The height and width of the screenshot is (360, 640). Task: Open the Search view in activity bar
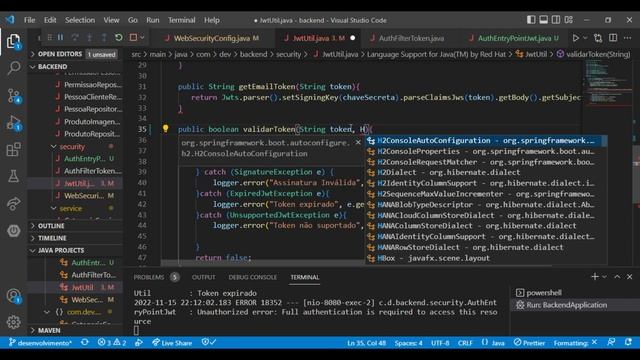tap(13, 68)
